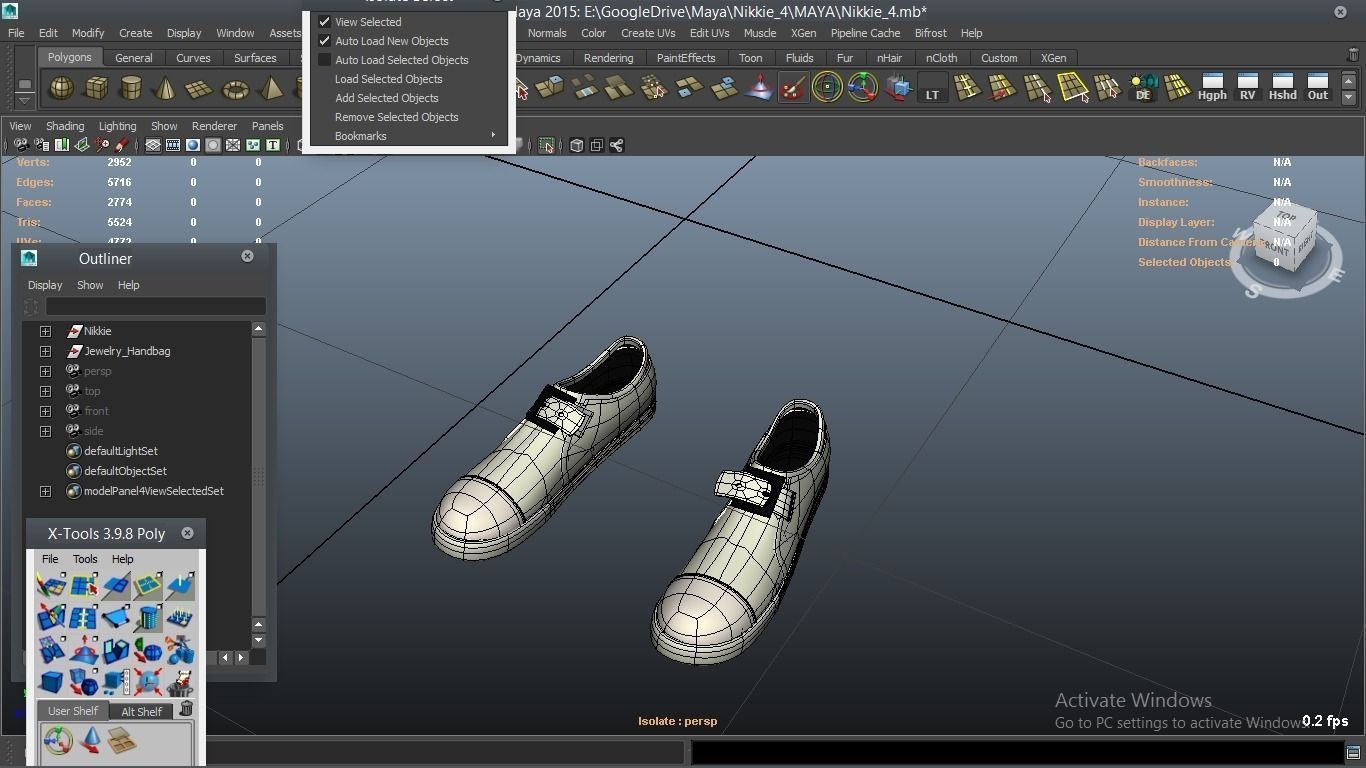The width and height of the screenshot is (1366, 768).
Task: Click the trash bin icon in X-Tools tool grid
Action: coord(180,683)
